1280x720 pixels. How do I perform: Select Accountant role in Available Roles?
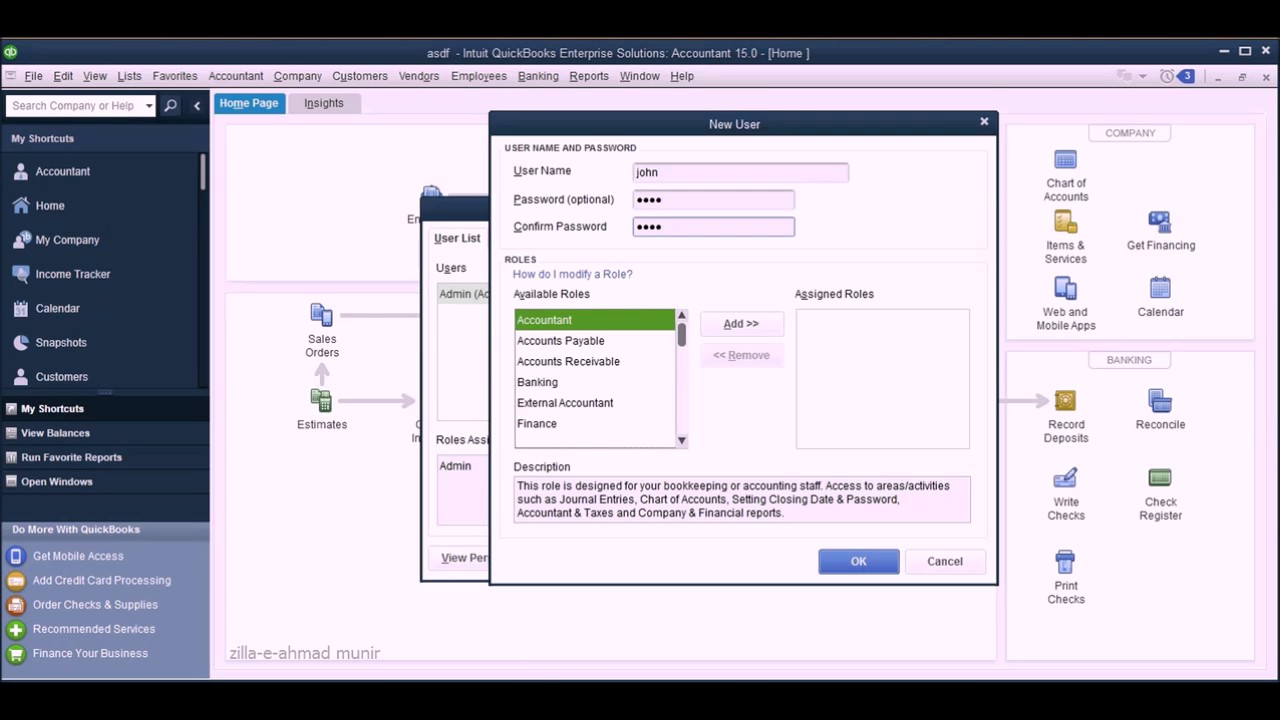(595, 320)
